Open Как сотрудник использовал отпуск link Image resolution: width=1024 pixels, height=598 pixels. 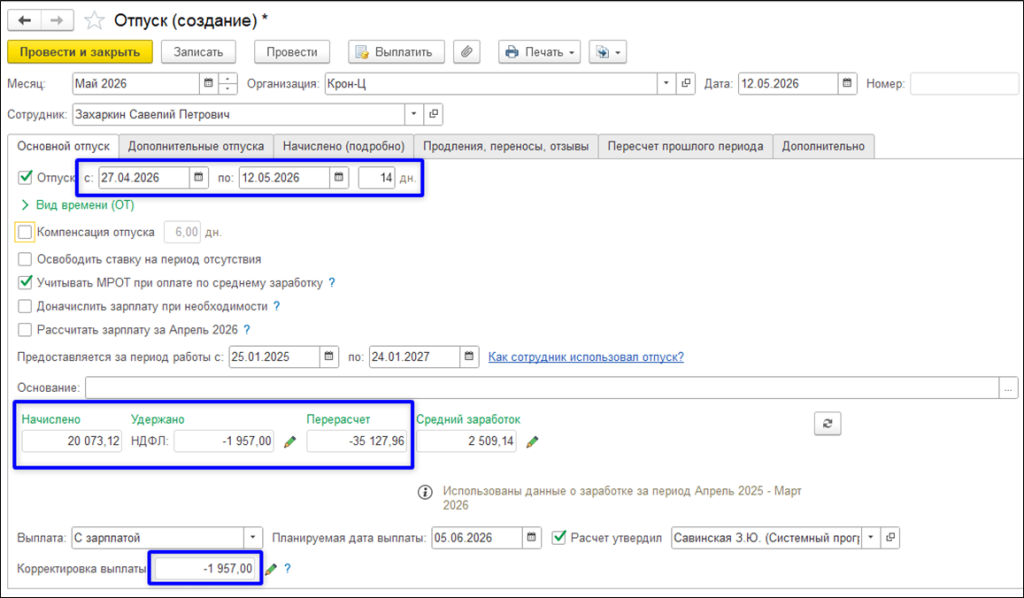coord(586,357)
